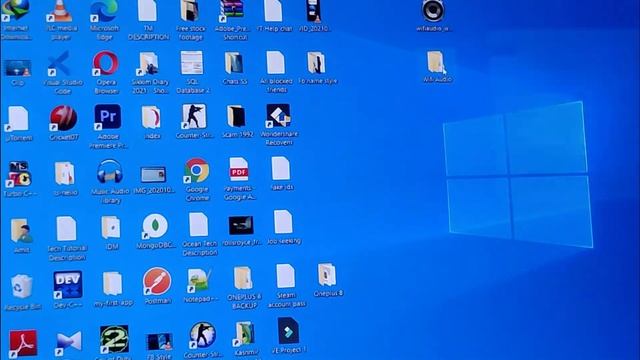Launch the Dev-C++ shortcut
The image size is (640, 360).
[x=67, y=285]
